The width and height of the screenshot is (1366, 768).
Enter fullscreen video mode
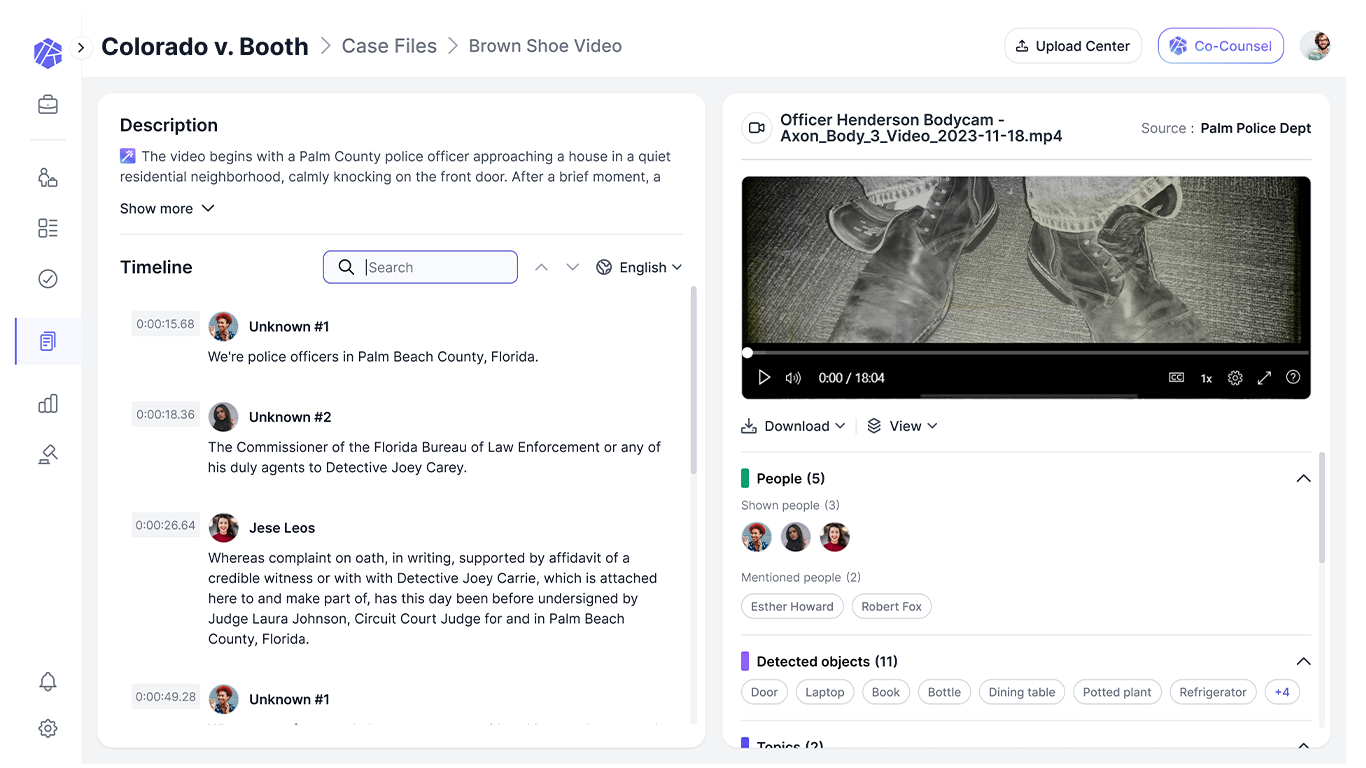pyautogui.click(x=1264, y=378)
